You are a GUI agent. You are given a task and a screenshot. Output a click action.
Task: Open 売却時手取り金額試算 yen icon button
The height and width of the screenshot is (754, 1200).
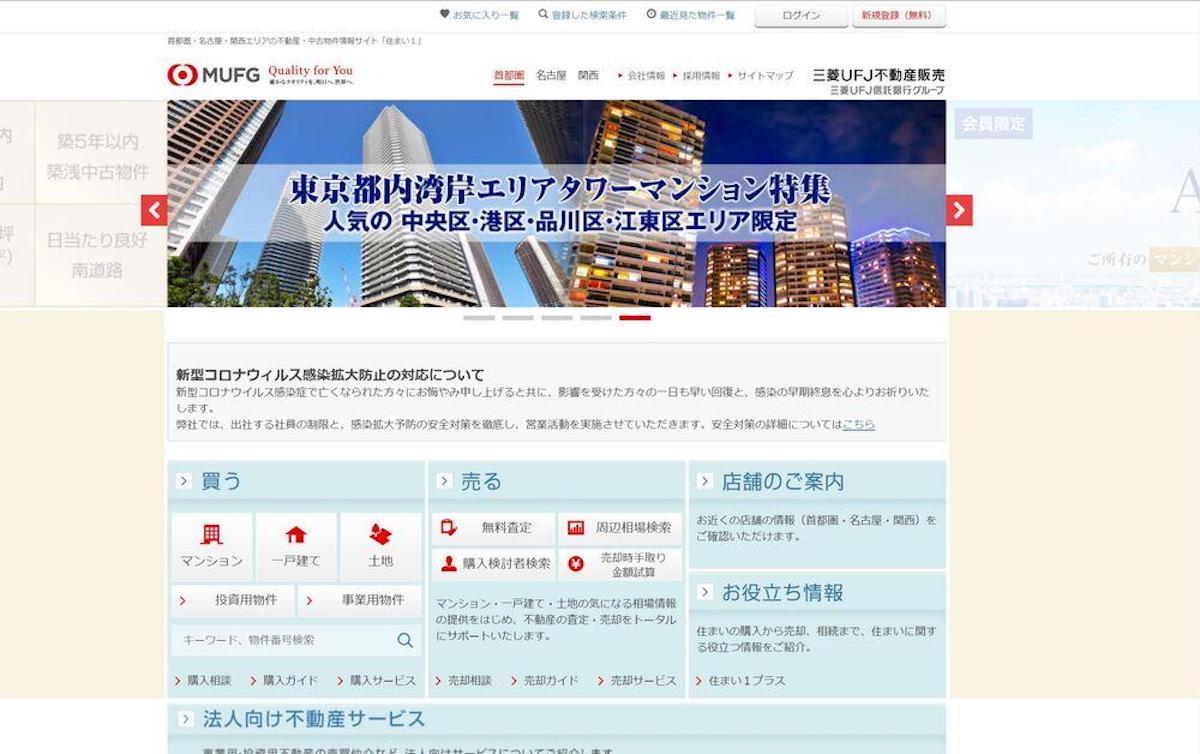coord(620,564)
